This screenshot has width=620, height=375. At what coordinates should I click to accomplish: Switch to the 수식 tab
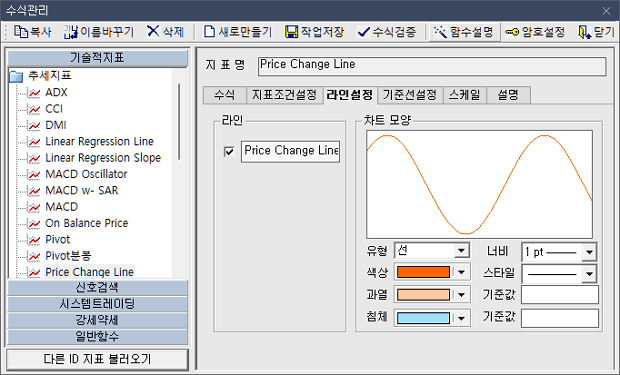pos(225,95)
